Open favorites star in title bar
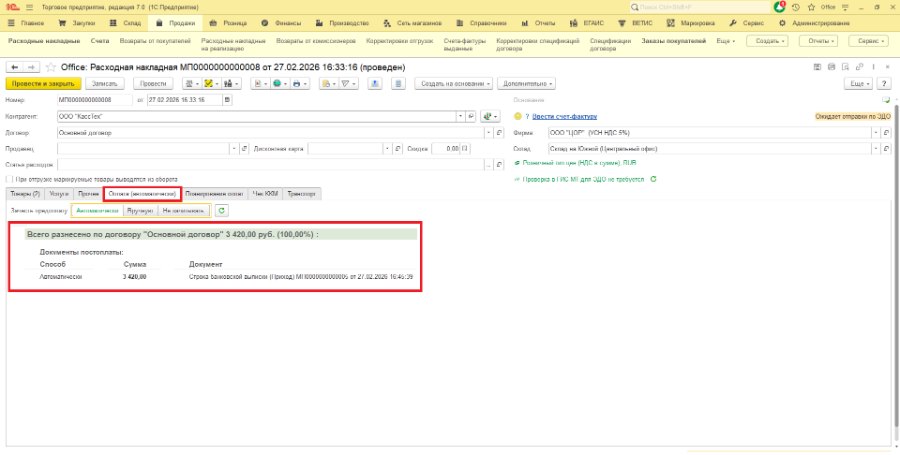 (x=811, y=7)
